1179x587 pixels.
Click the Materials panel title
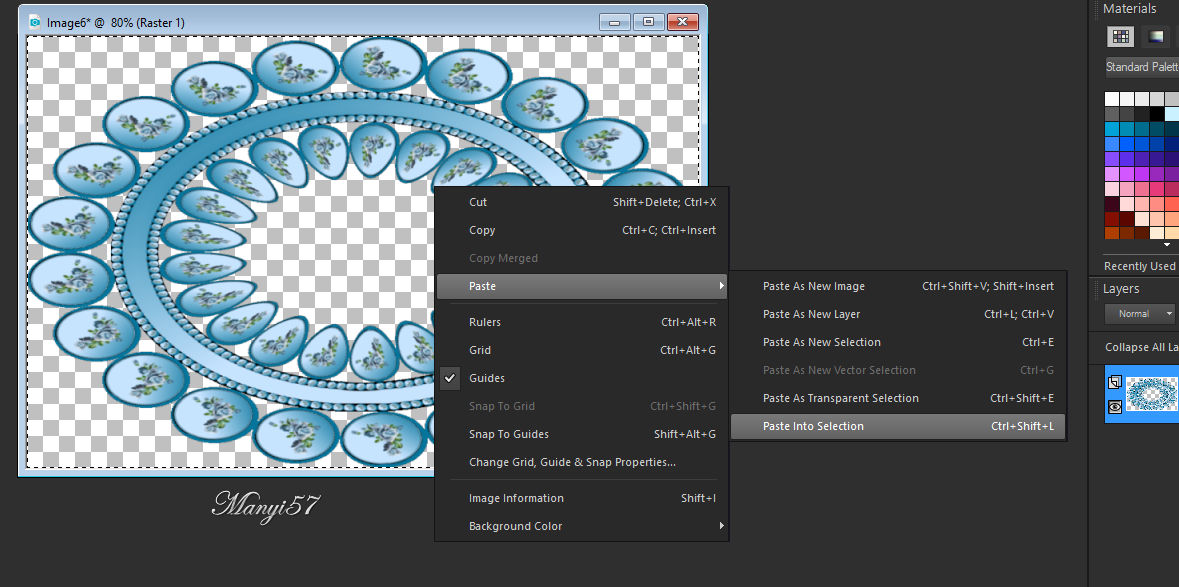(x=1129, y=8)
